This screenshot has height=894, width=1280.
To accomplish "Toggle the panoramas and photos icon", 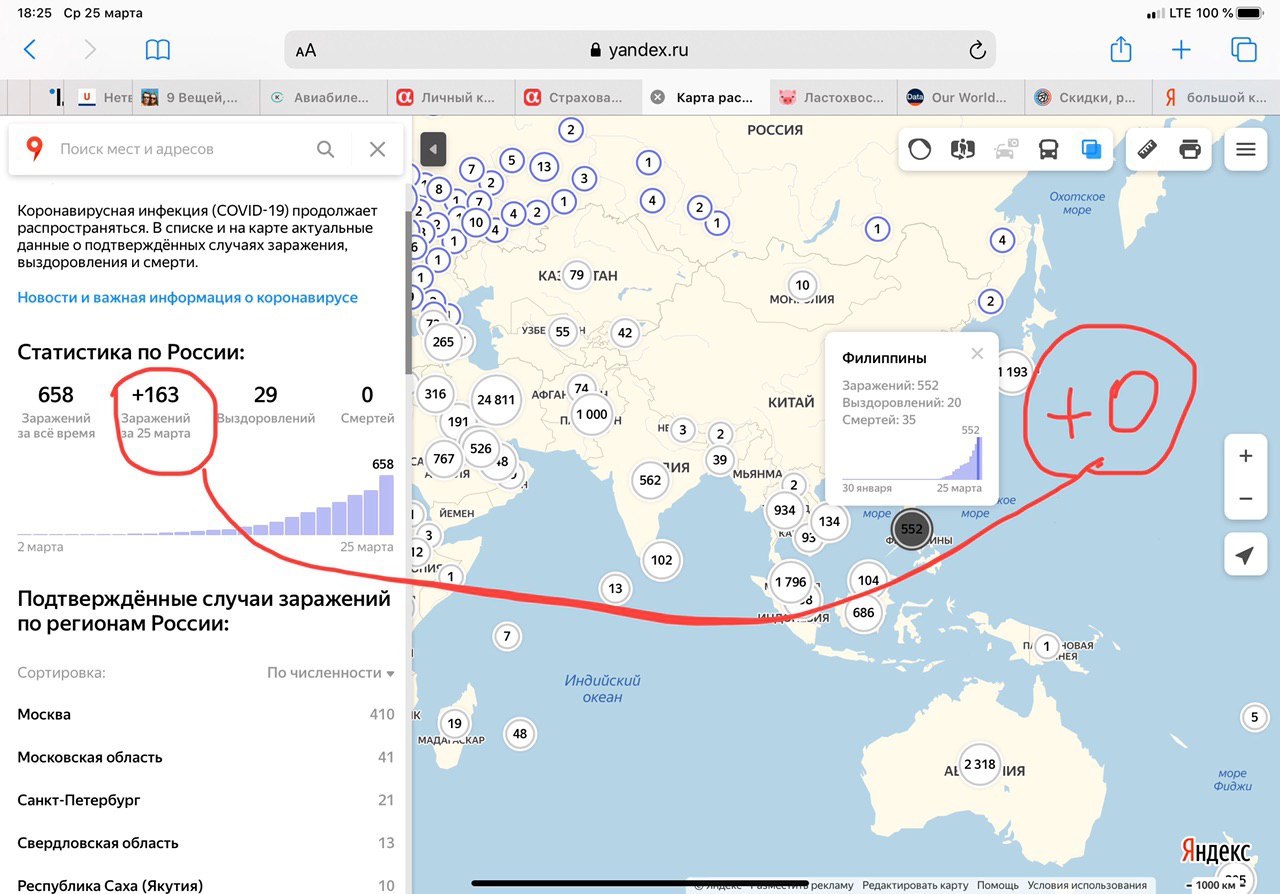I will point(962,150).
